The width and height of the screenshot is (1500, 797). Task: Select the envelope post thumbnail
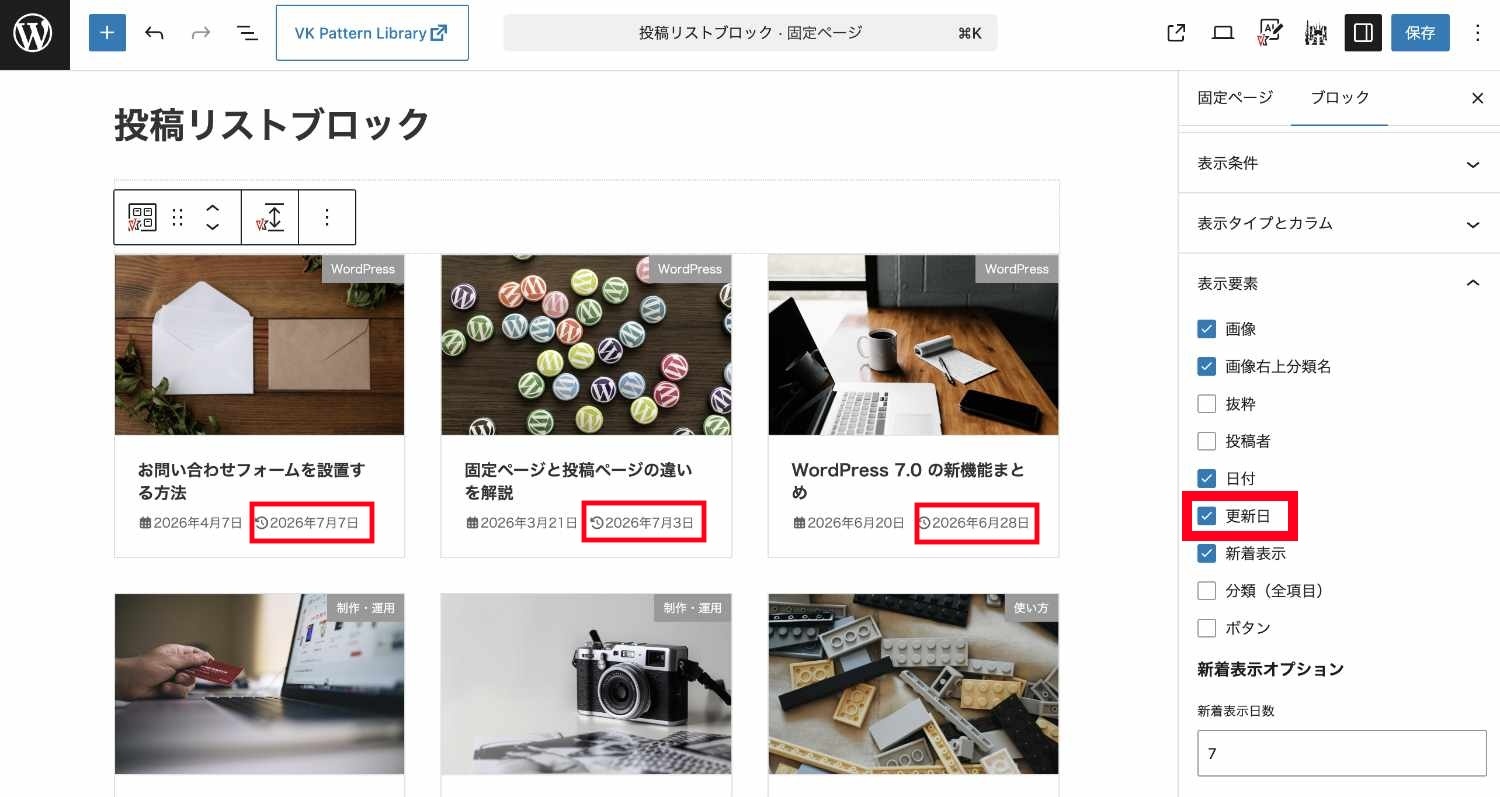tap(260, 345)
